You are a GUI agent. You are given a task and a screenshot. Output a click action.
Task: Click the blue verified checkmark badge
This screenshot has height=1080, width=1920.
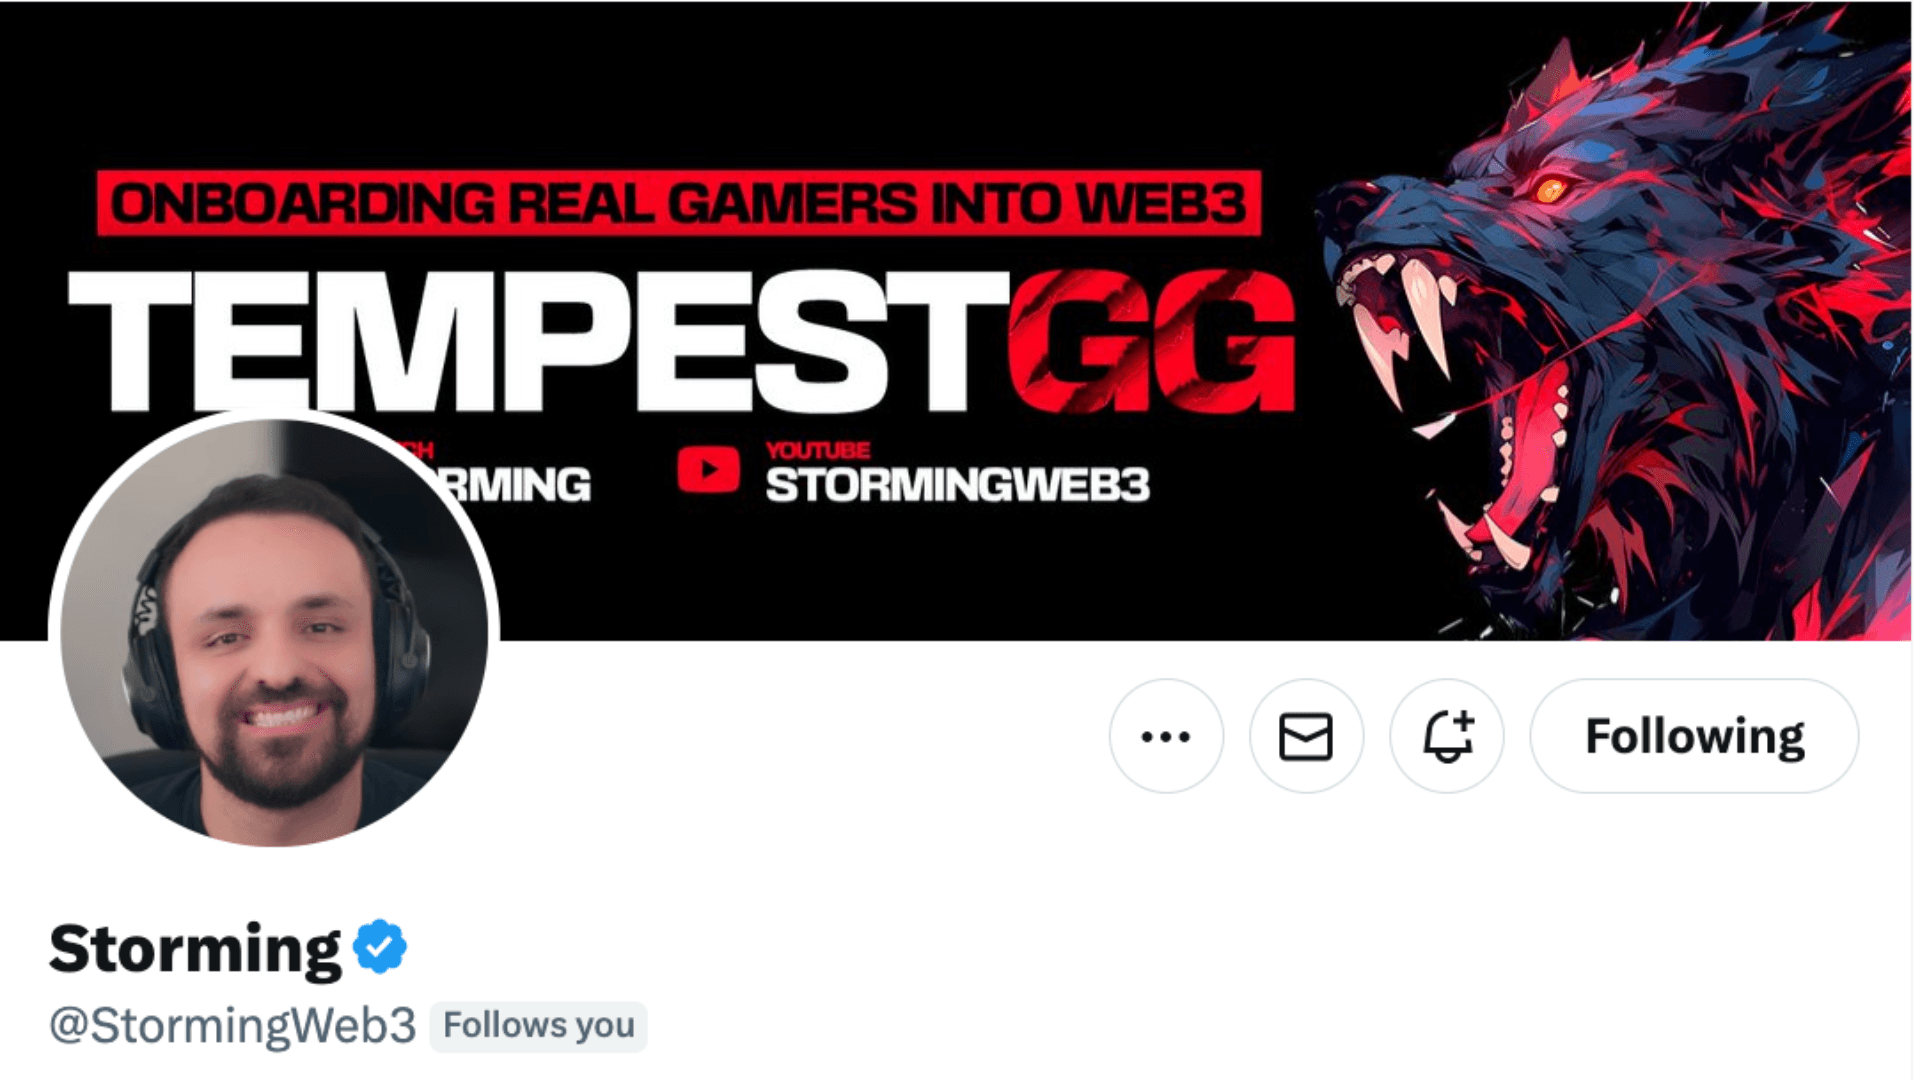pyautogui.click(x=380, y=947)
